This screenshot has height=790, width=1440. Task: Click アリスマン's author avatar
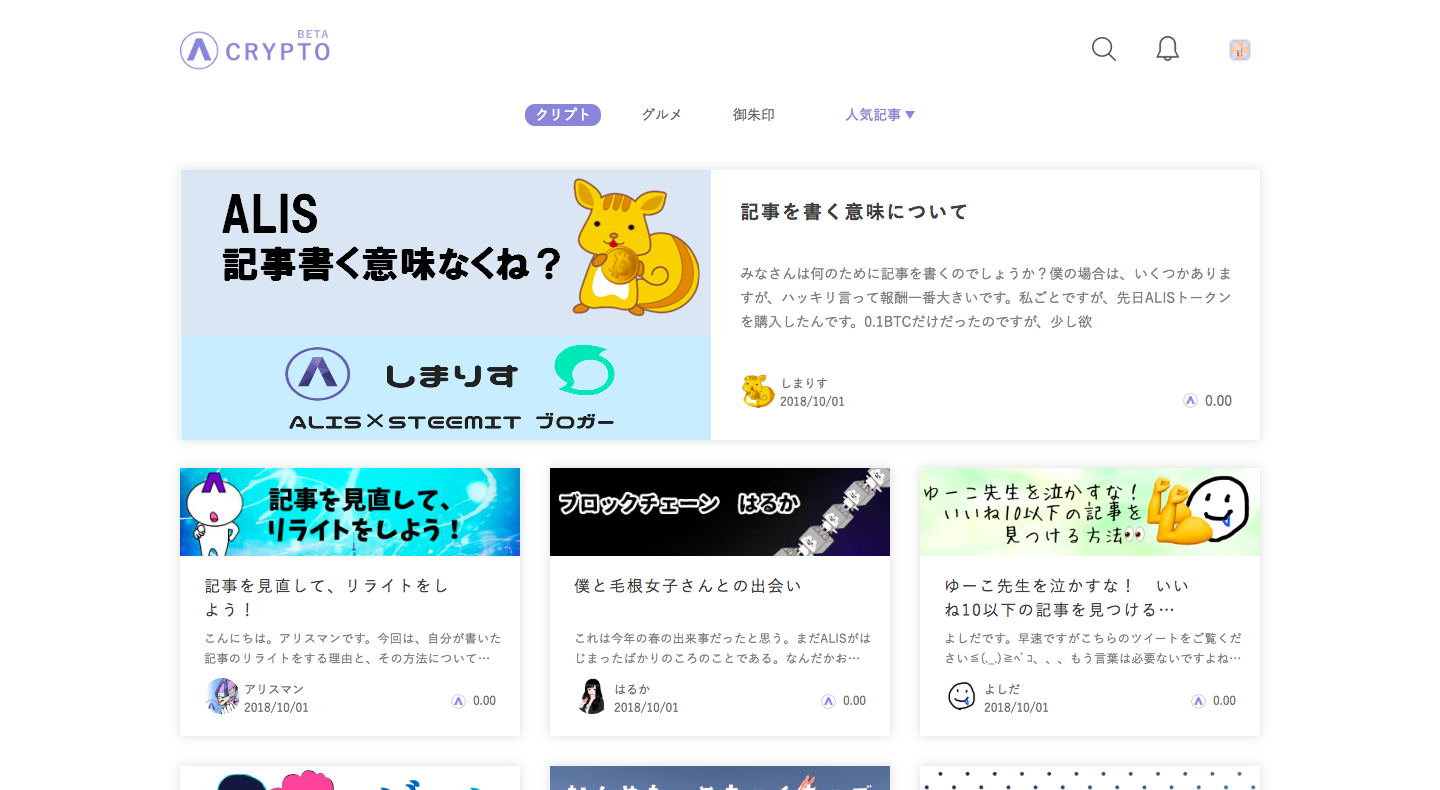pyautogui.click(x=222, y=696)
